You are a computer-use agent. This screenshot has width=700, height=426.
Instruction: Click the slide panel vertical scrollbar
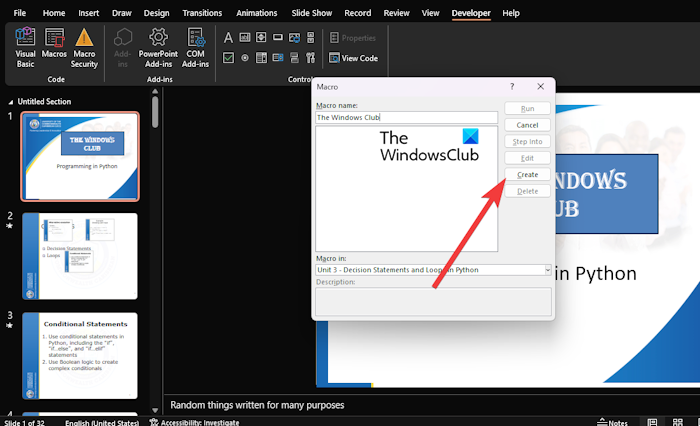[x=155, y=112]
